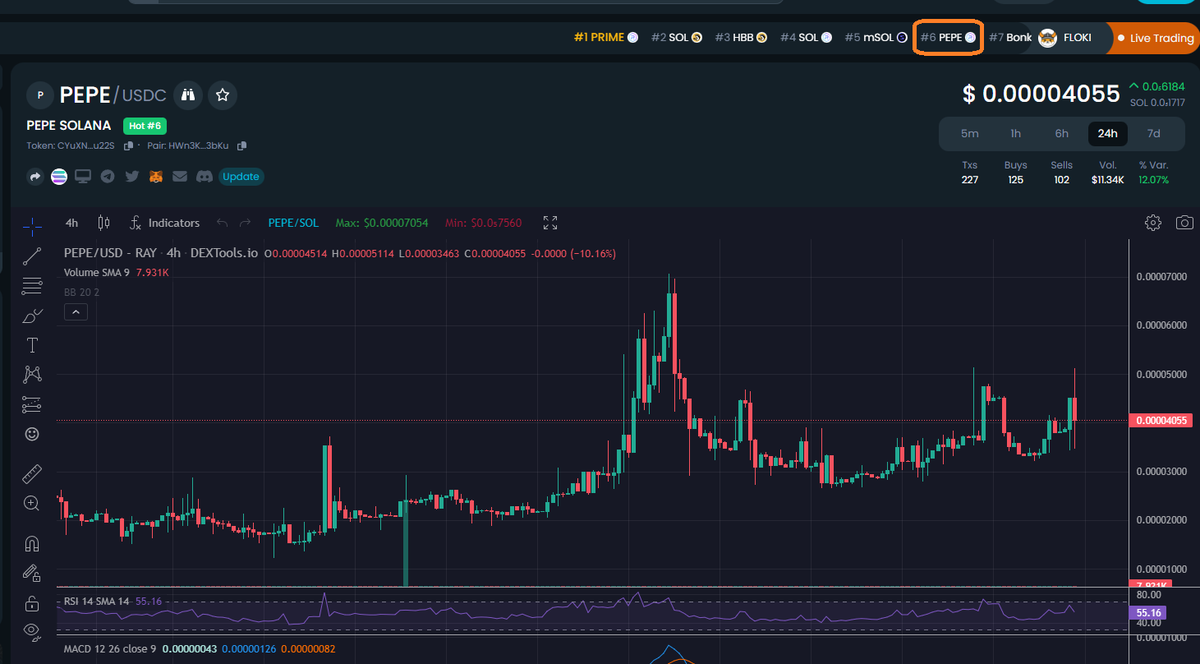The width and height of the screenshot is (1200, 664).
Task: Select the 7d stats interval tab
Action: pos(1153,133)
